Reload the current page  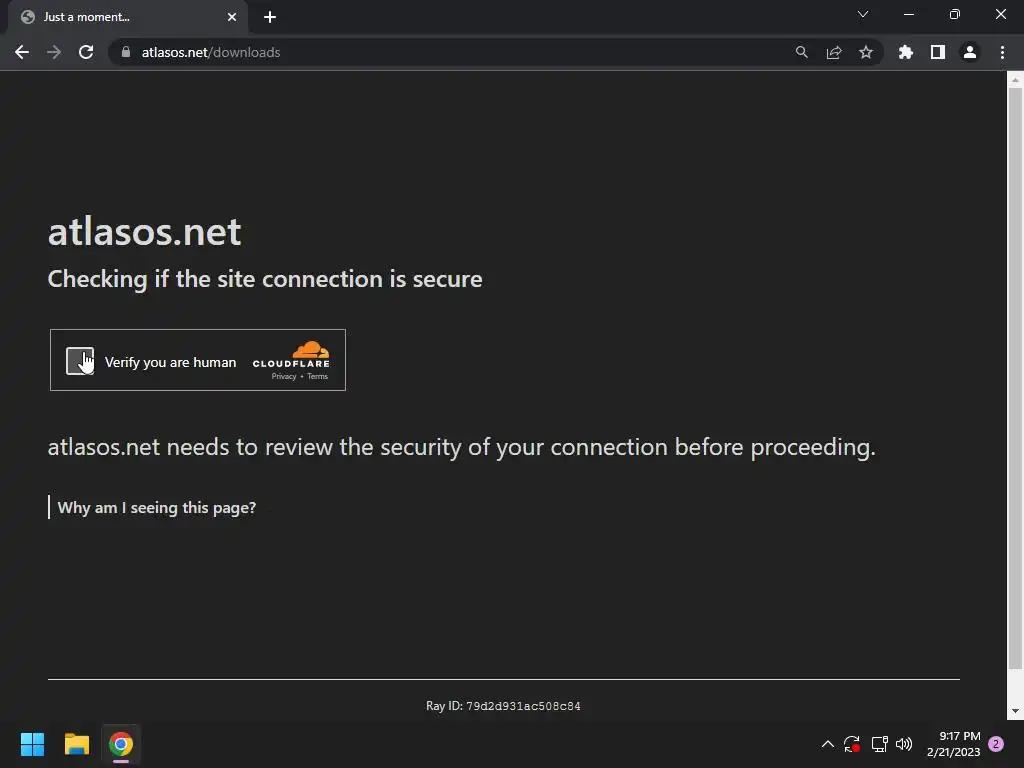click(86, 52)
